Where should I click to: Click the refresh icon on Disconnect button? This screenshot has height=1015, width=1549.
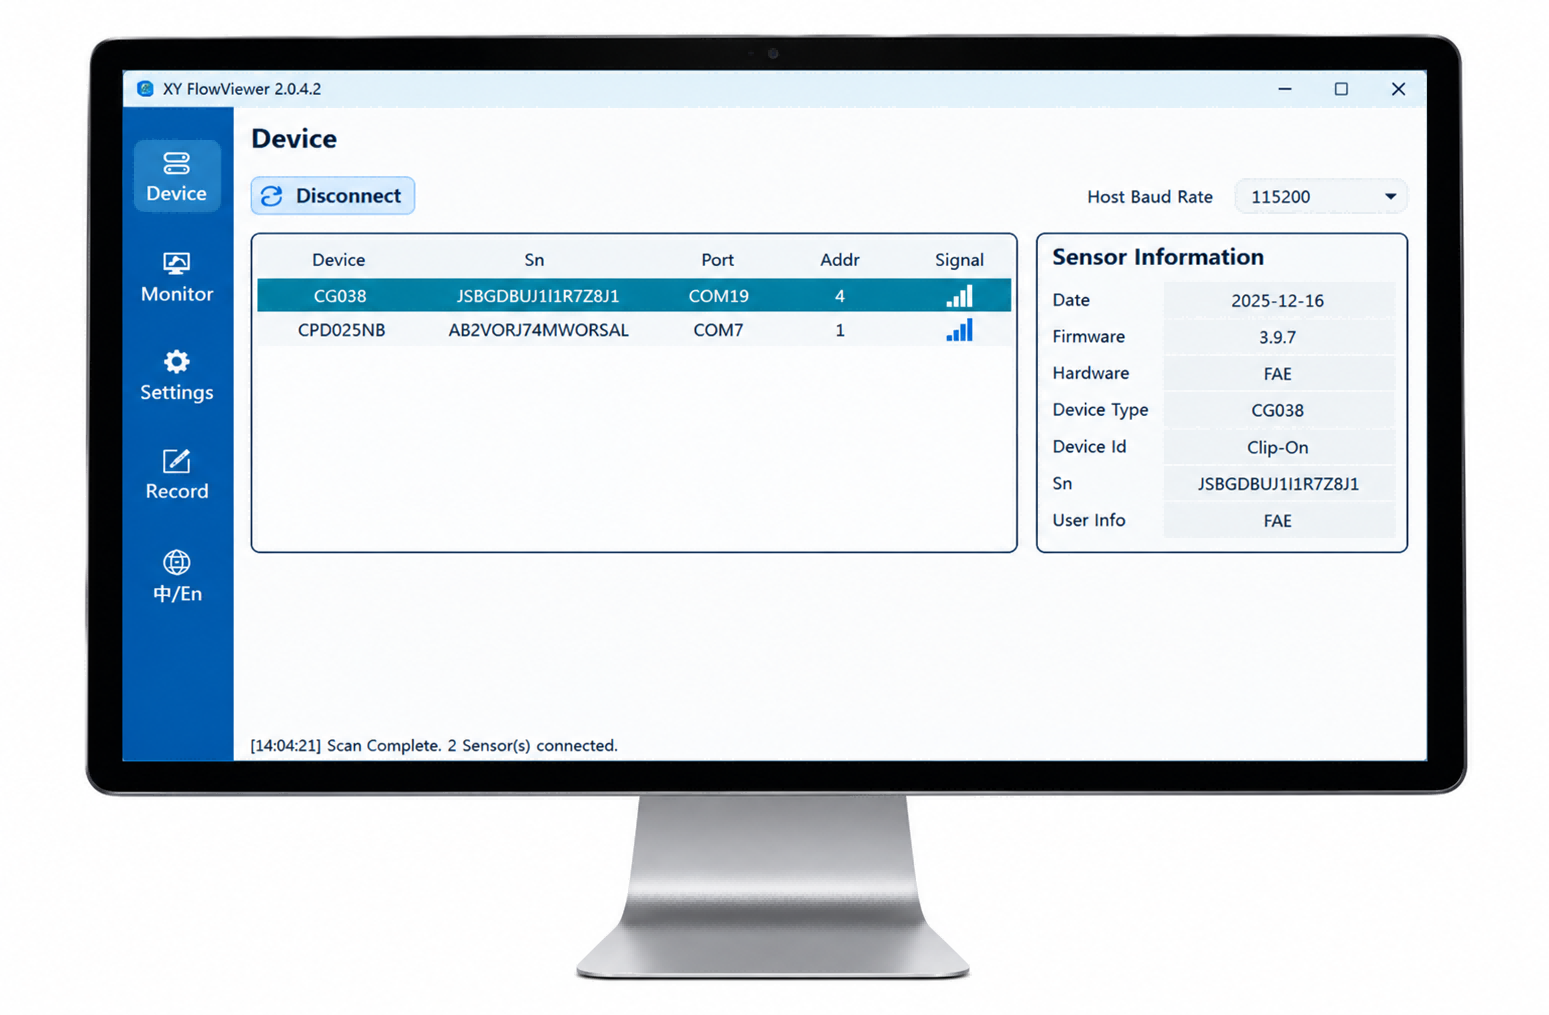click(272, 196)
